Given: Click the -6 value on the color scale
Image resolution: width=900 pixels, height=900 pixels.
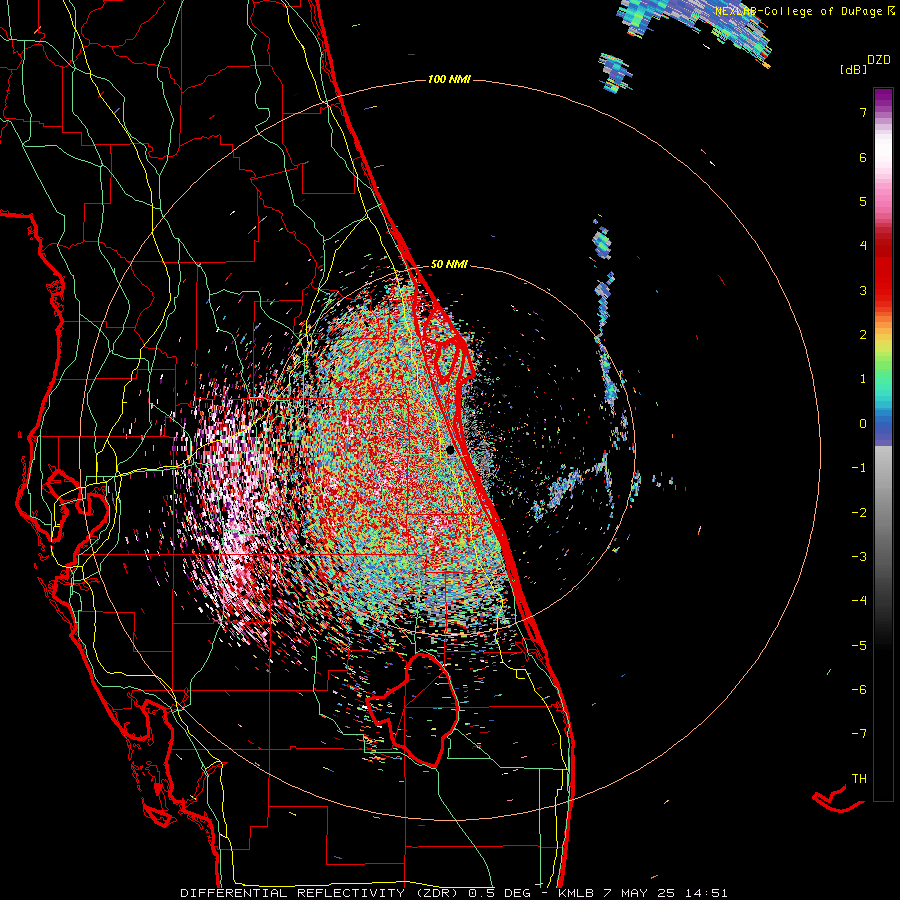Looking at the screenshot, I should [859, 690].
